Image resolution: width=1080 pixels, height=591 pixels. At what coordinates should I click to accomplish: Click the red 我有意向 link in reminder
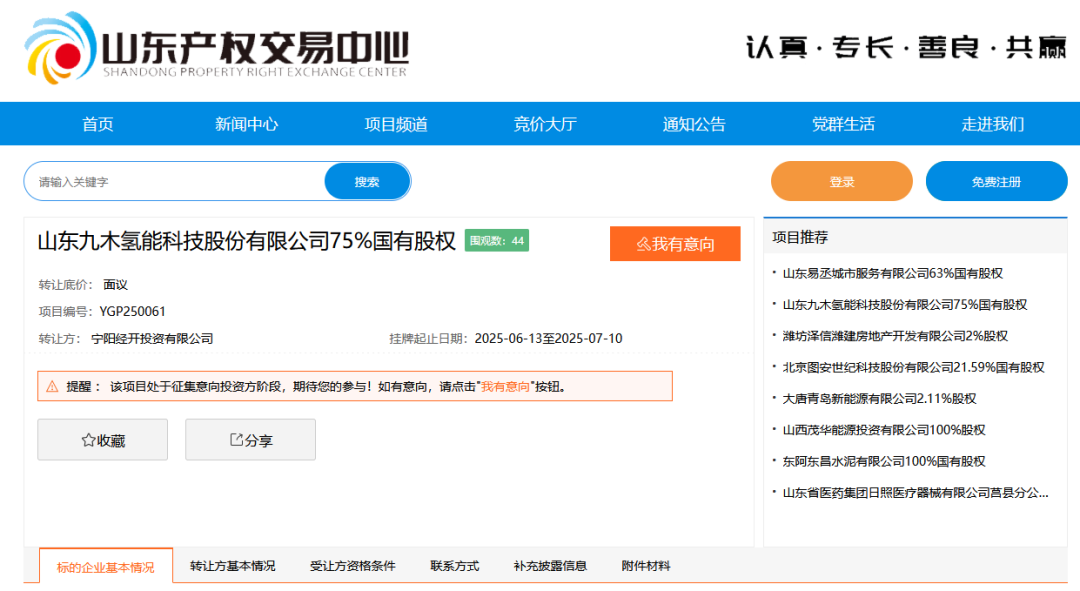tap(505, 386)
